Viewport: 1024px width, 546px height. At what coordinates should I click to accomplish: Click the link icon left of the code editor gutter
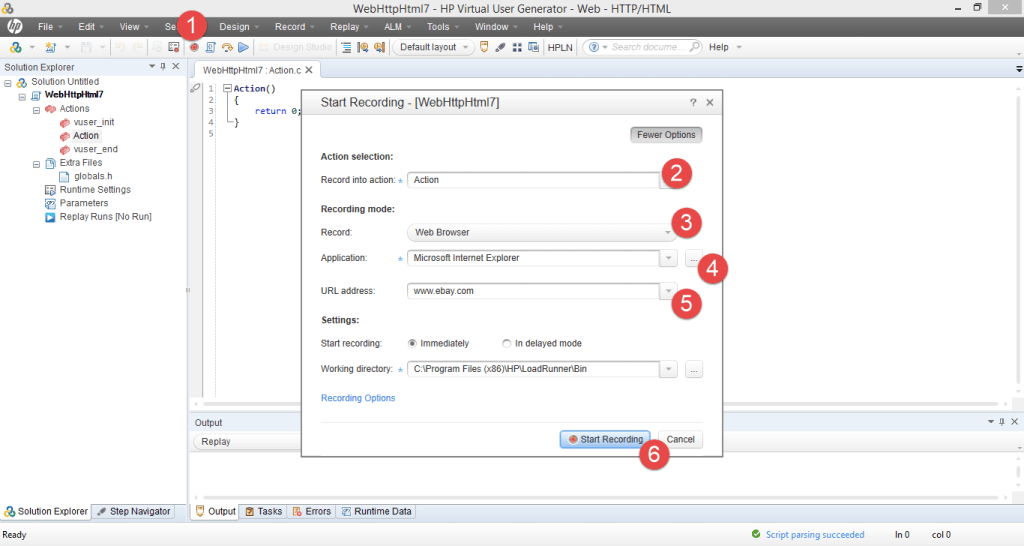195,88
